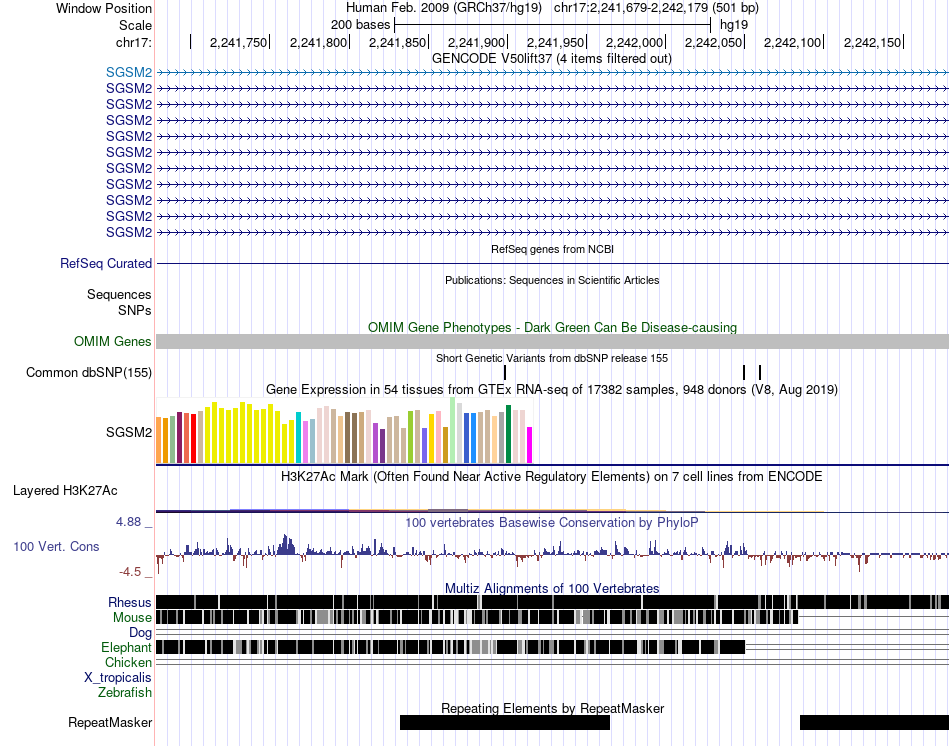The width and height of the screenshot is (950, 746).
Task: Click the chr17: ruler label
Action: [x=133, y=42]
